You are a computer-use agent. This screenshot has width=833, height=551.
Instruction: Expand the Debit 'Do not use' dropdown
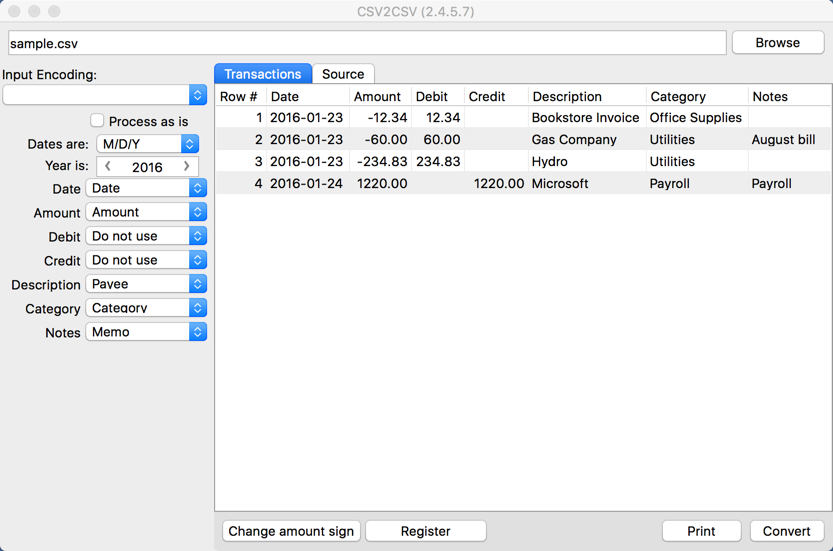pos(146,236)
